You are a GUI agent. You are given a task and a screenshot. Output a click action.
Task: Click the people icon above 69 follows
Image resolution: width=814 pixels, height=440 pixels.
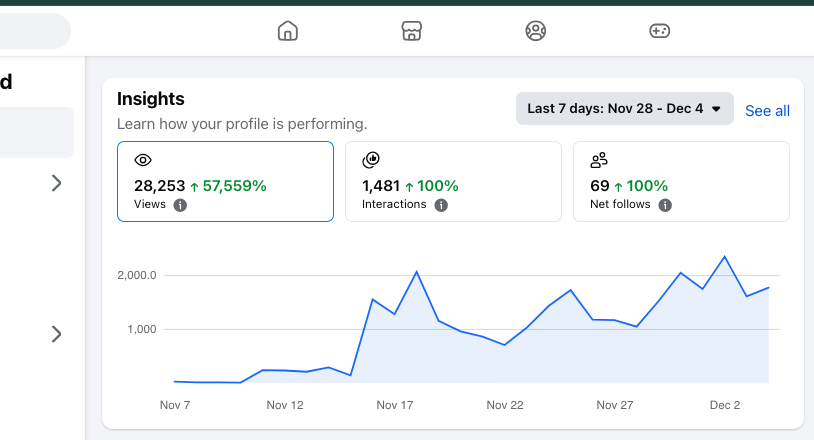pyautogui.click(x=599, y=159)
